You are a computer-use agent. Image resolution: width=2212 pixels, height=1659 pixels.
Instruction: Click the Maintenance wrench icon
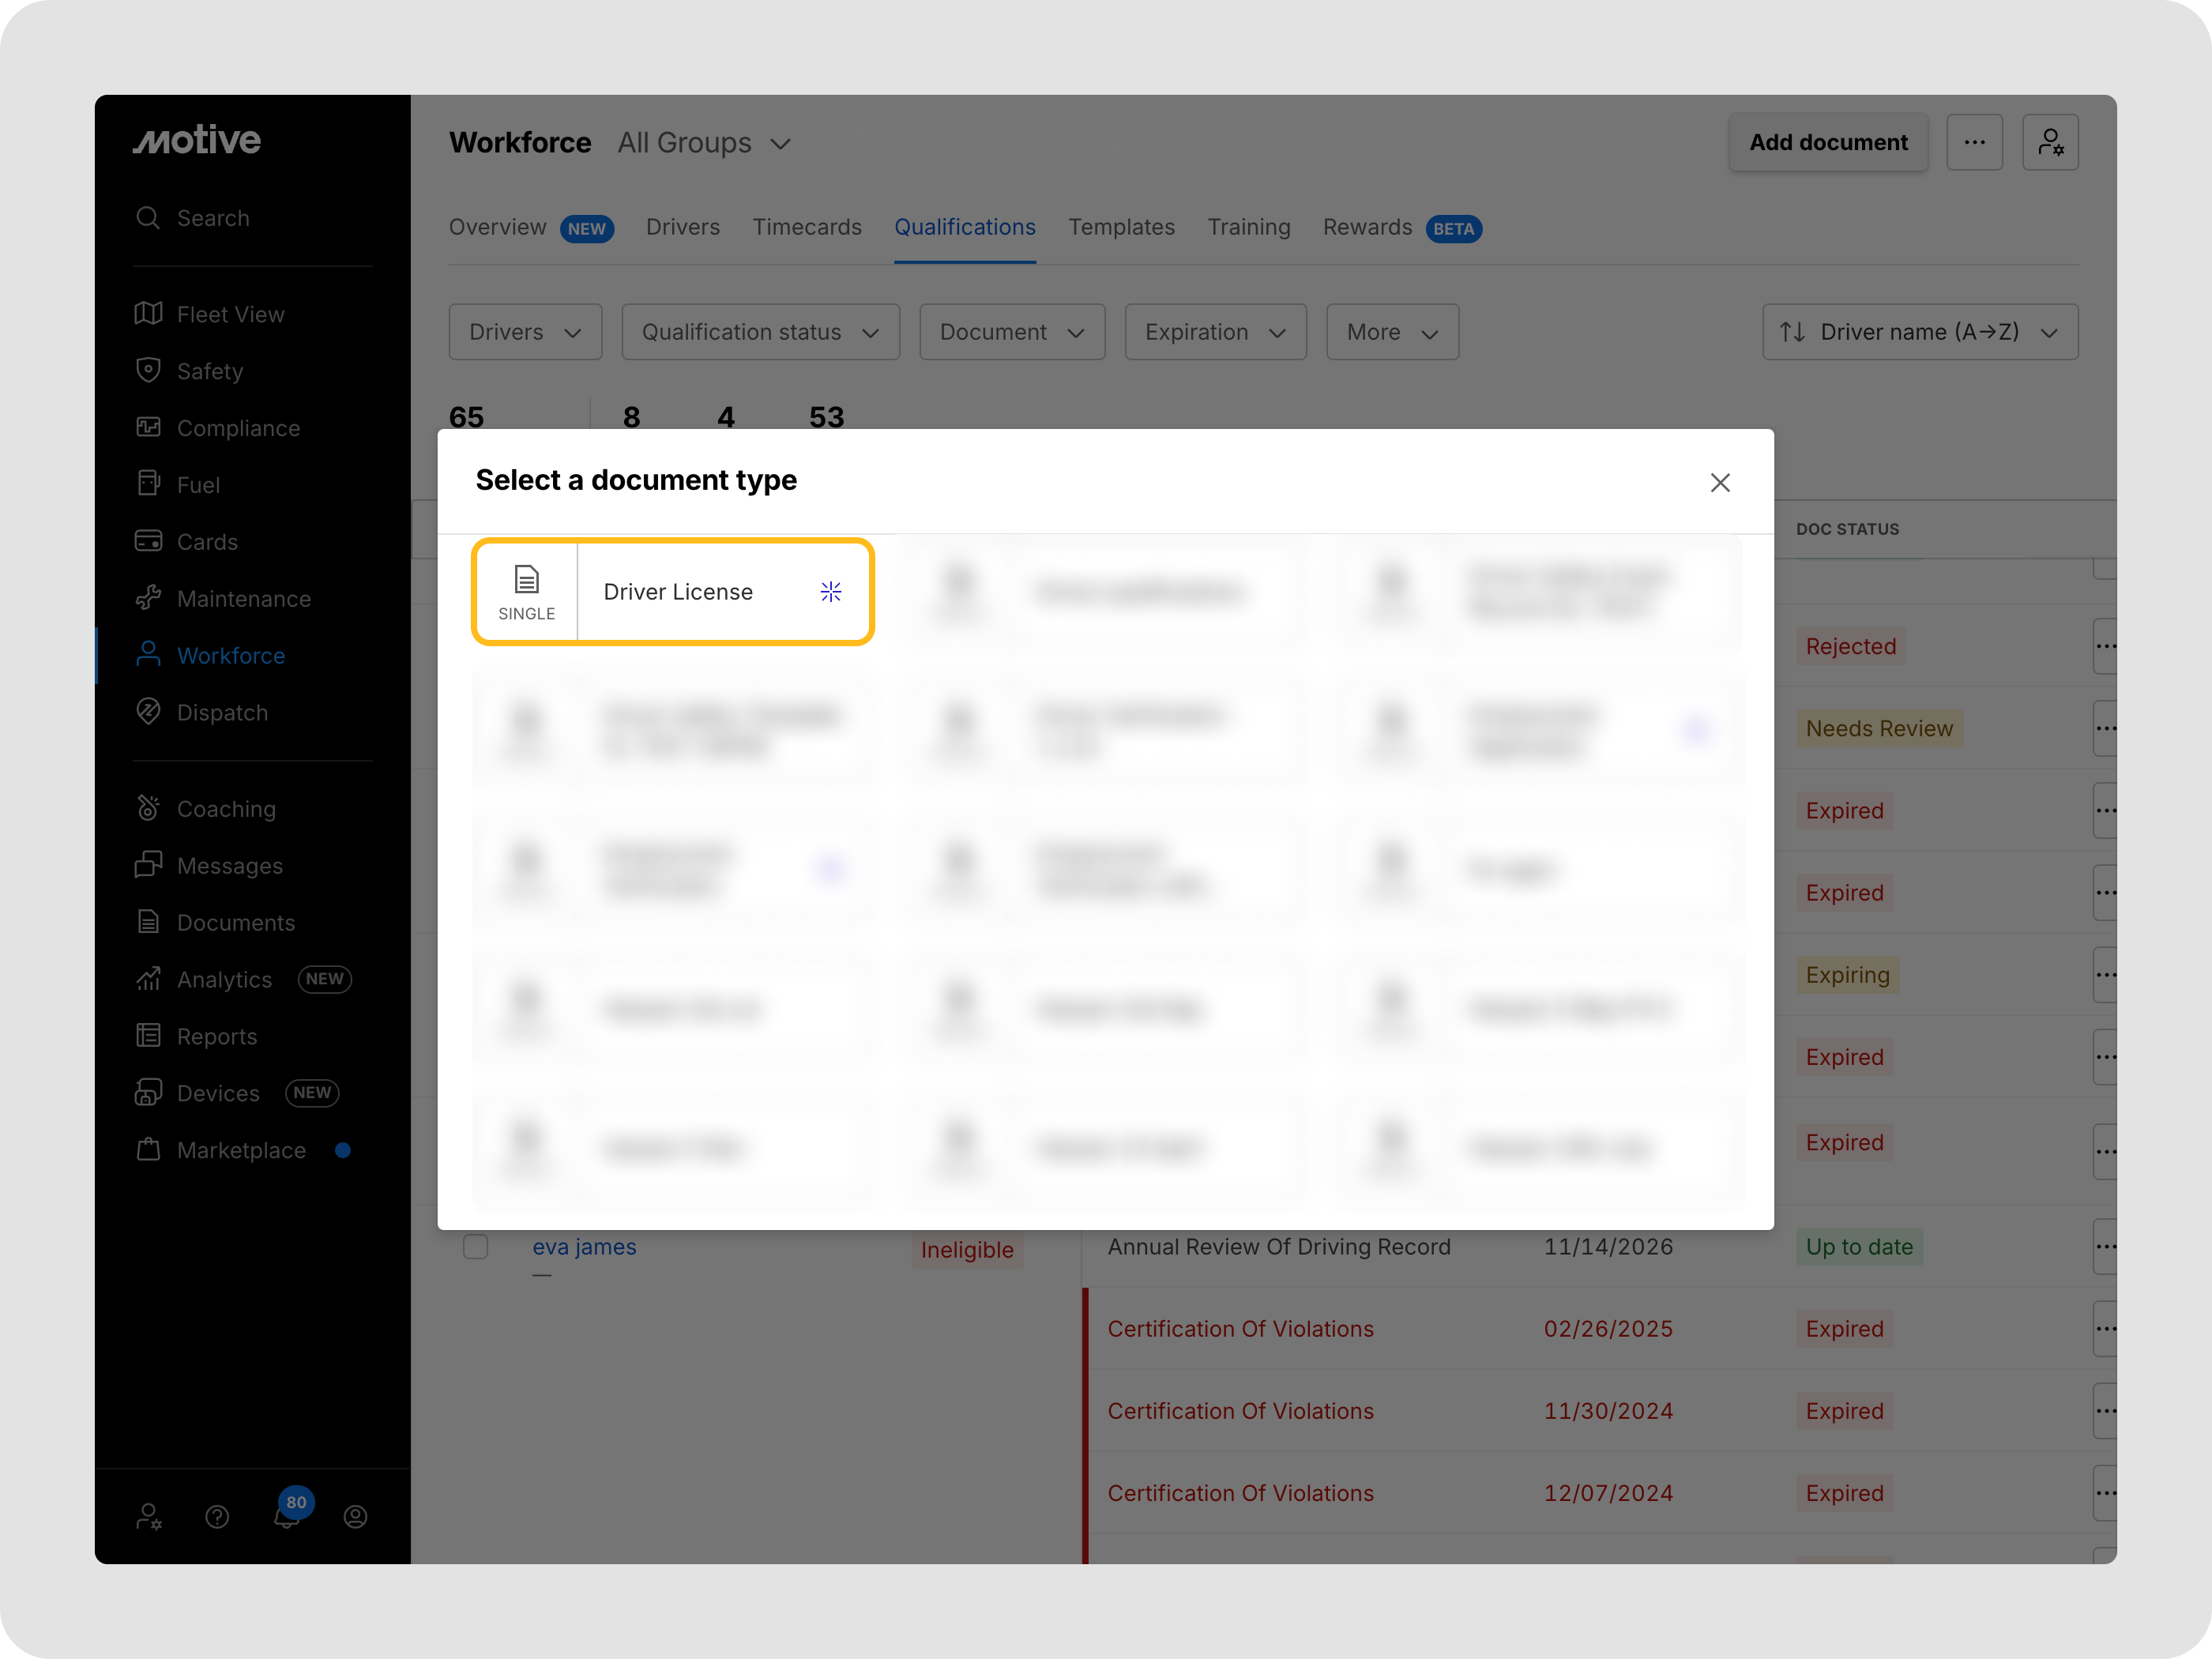[x=148, y=598]
